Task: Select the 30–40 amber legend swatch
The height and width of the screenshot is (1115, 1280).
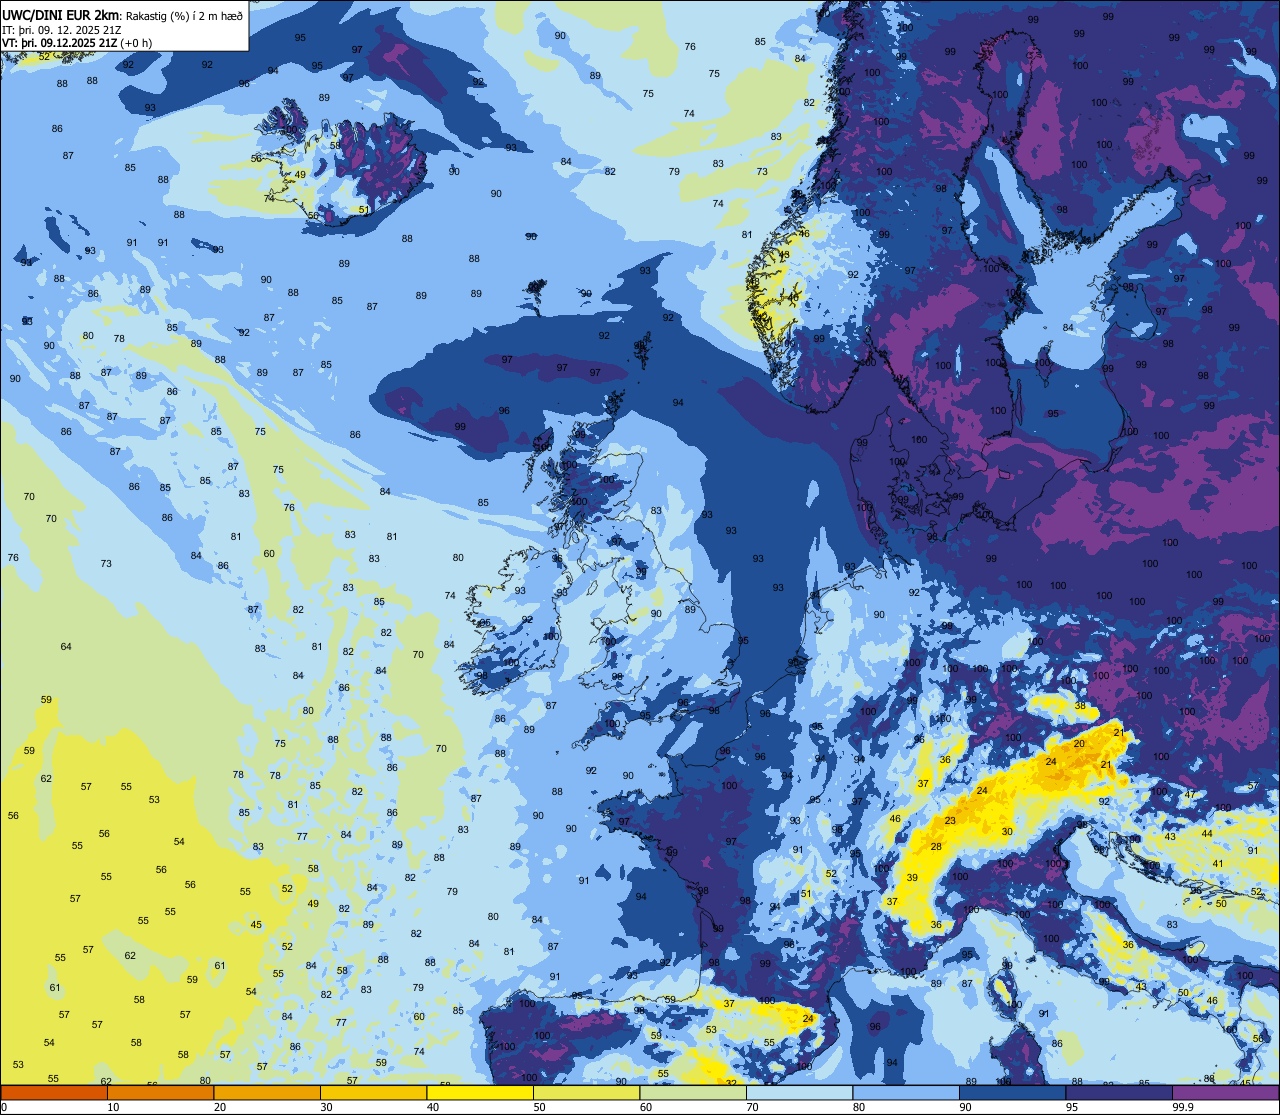Action: 373,1092
